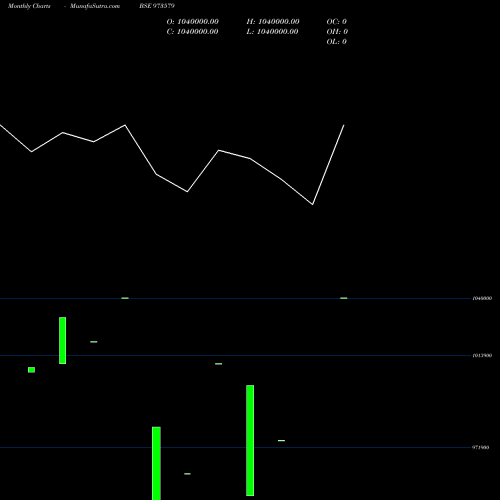Select the "OH: 0" readout
The width and height of the screenshot is (500, 500).
[x=337, y=32]
